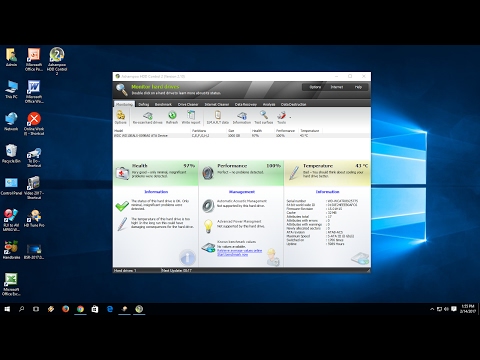Click the Temperature 43 °C panel heading
480x360 pixels.
pyautogui.click(x=335, y=166)
